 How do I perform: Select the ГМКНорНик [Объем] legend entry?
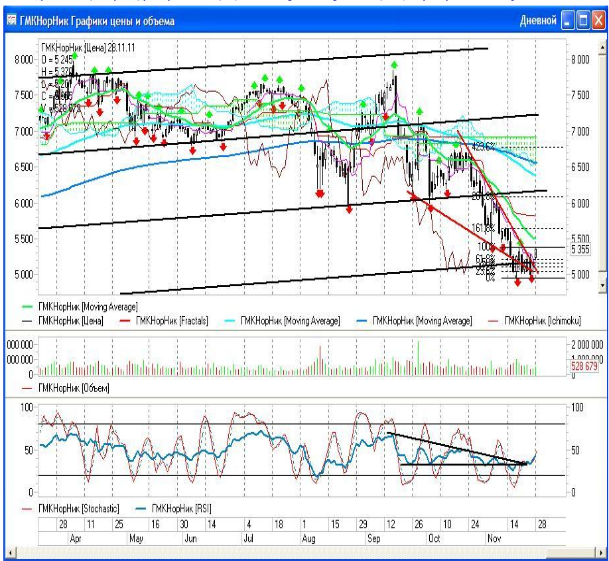(x=66, y=388)
